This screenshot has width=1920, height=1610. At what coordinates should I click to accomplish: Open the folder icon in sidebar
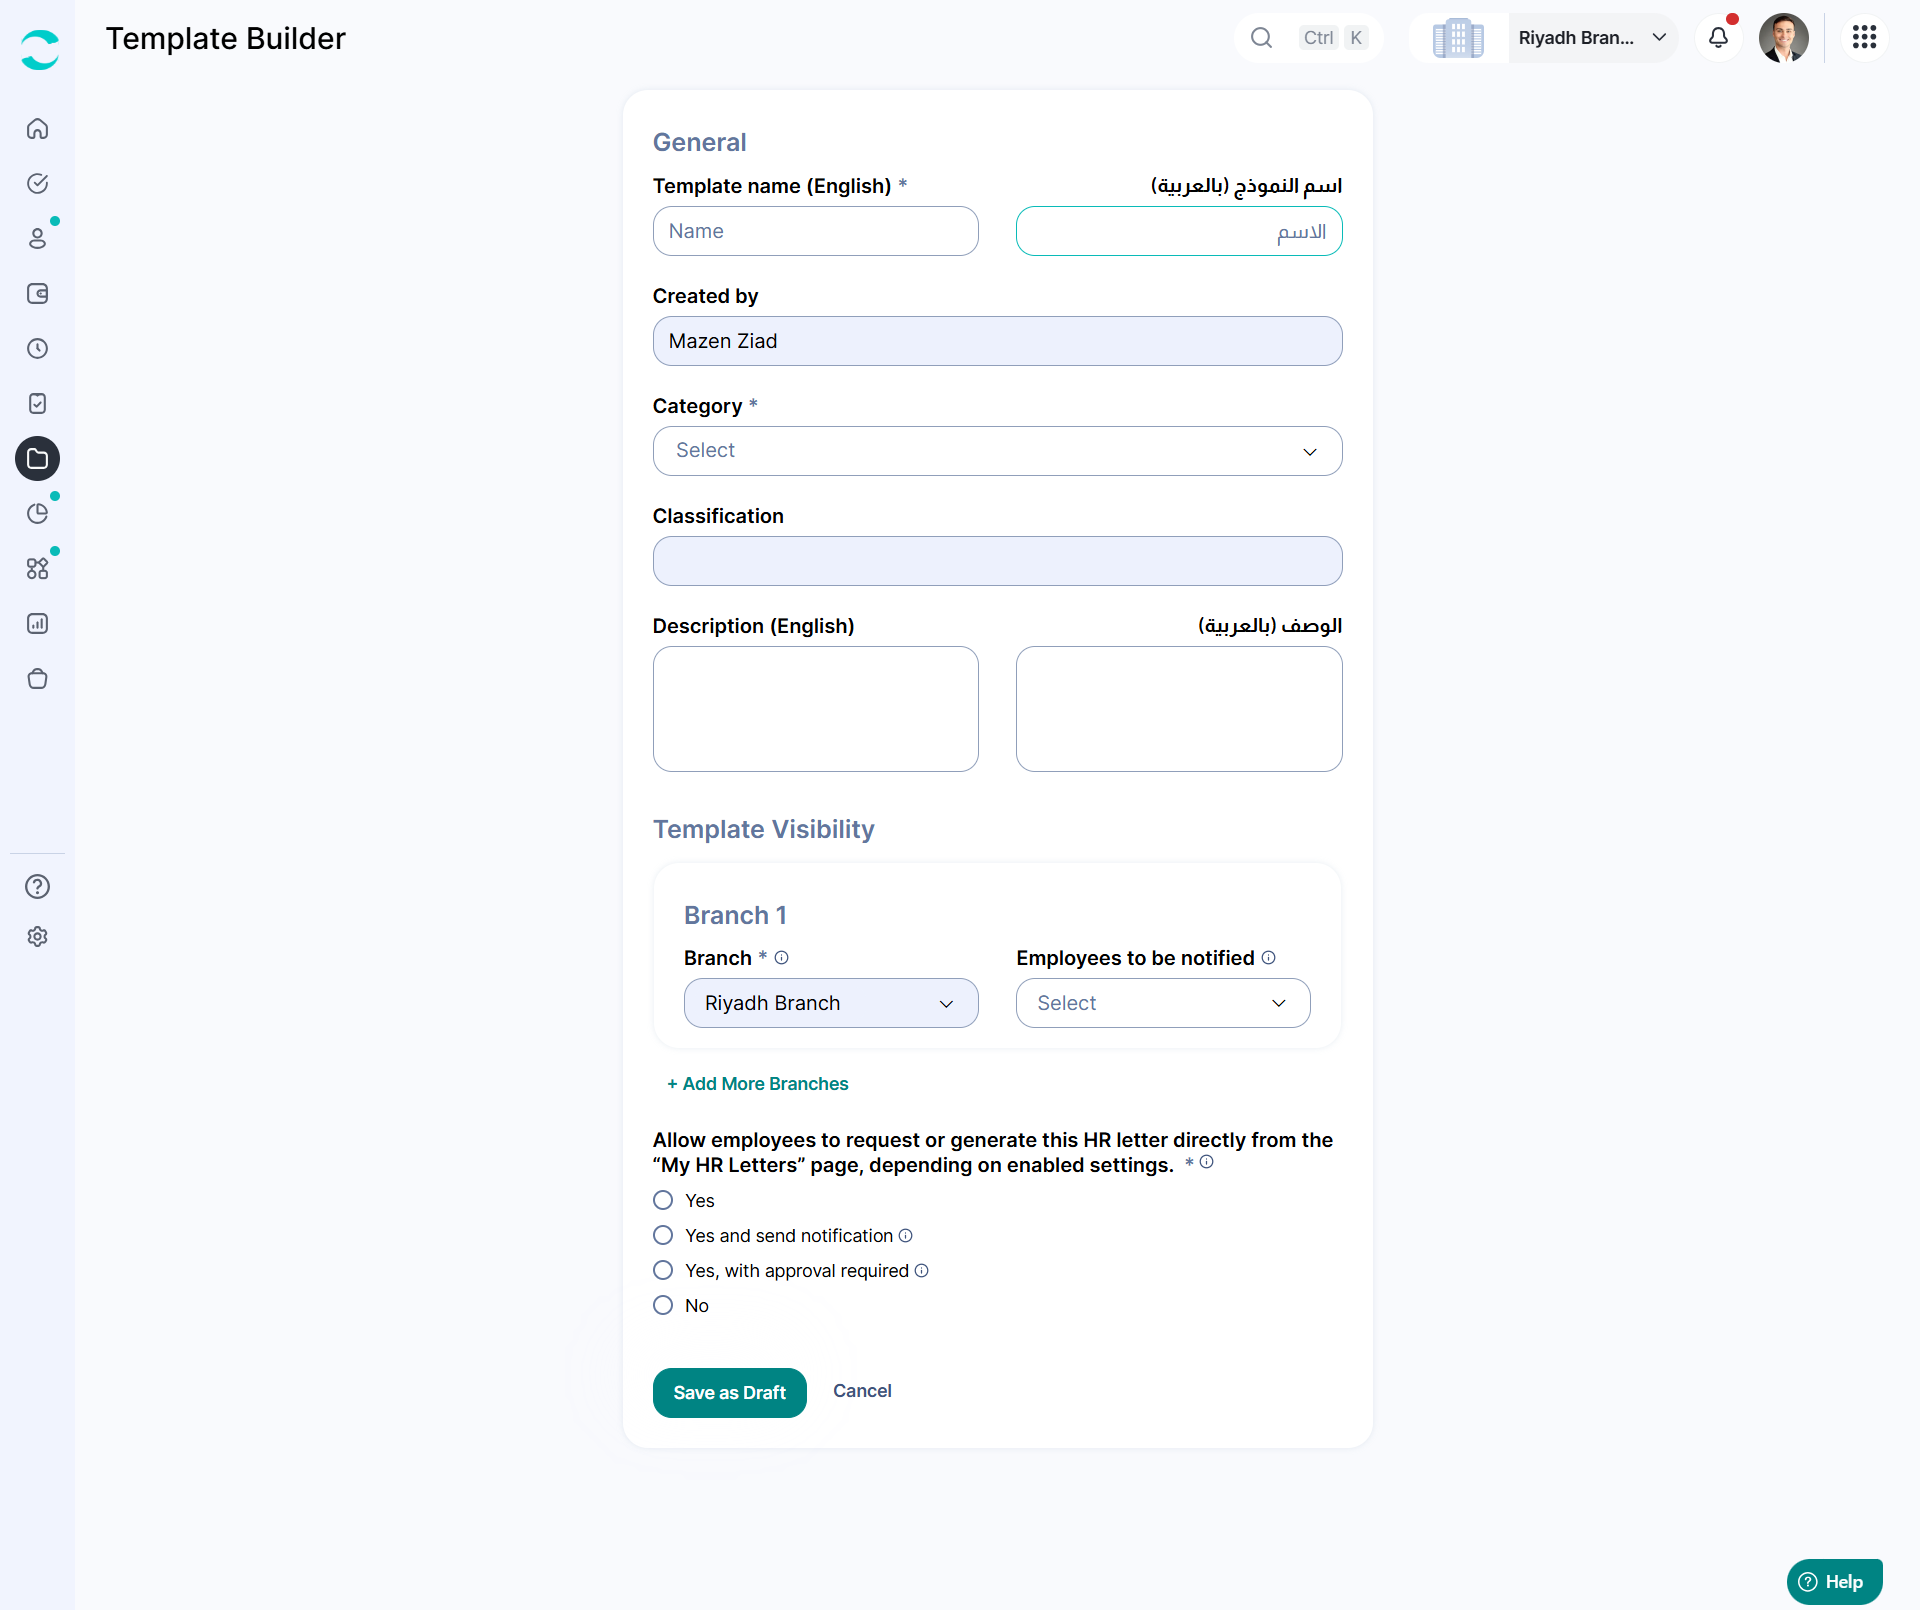(x=37, y=459)
